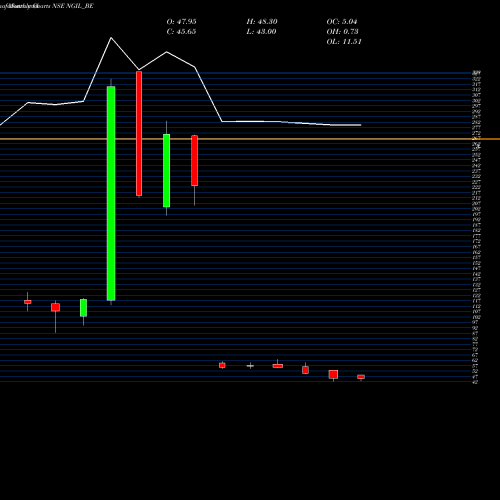
Task: Select the tallest green candlestick
Action: coord(111,193)
